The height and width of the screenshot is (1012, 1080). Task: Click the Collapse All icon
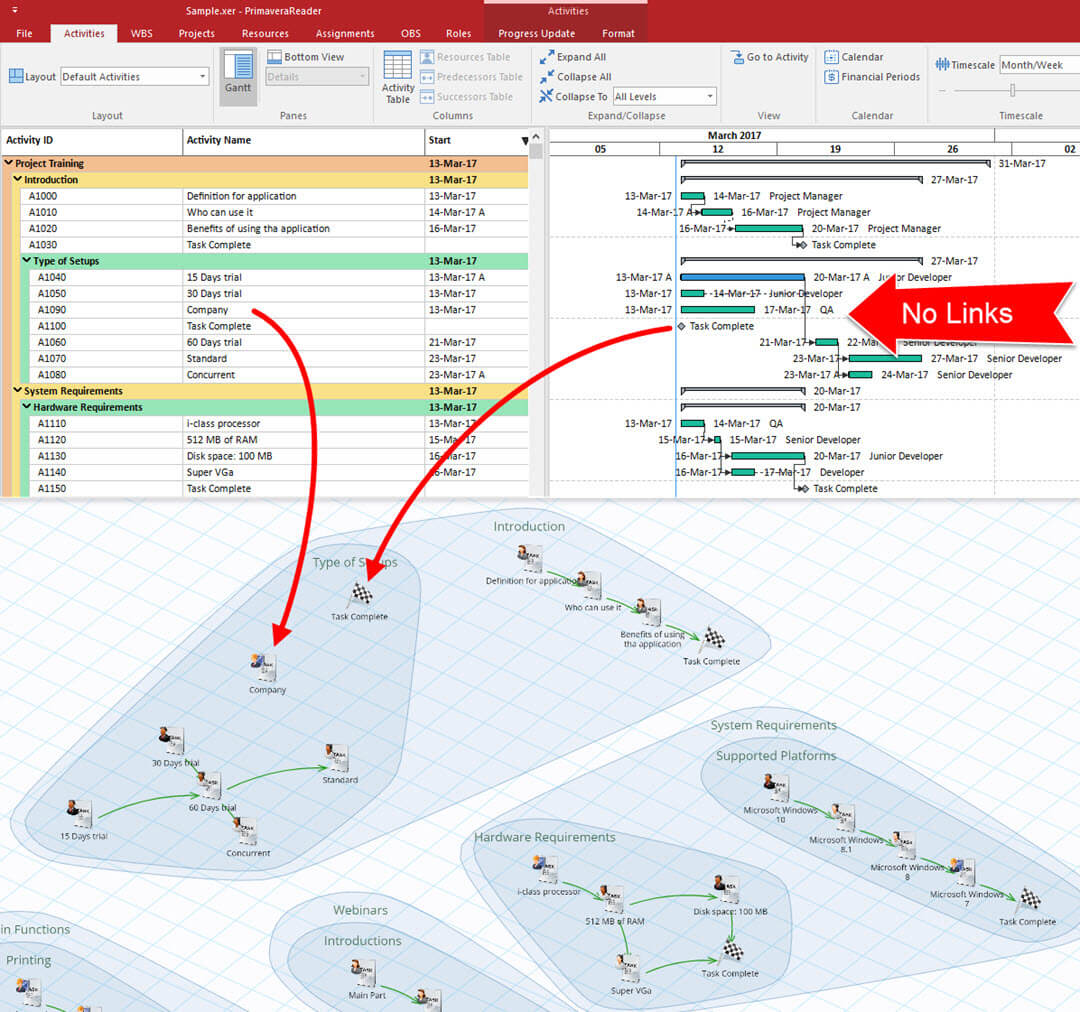tap(547, 77)
